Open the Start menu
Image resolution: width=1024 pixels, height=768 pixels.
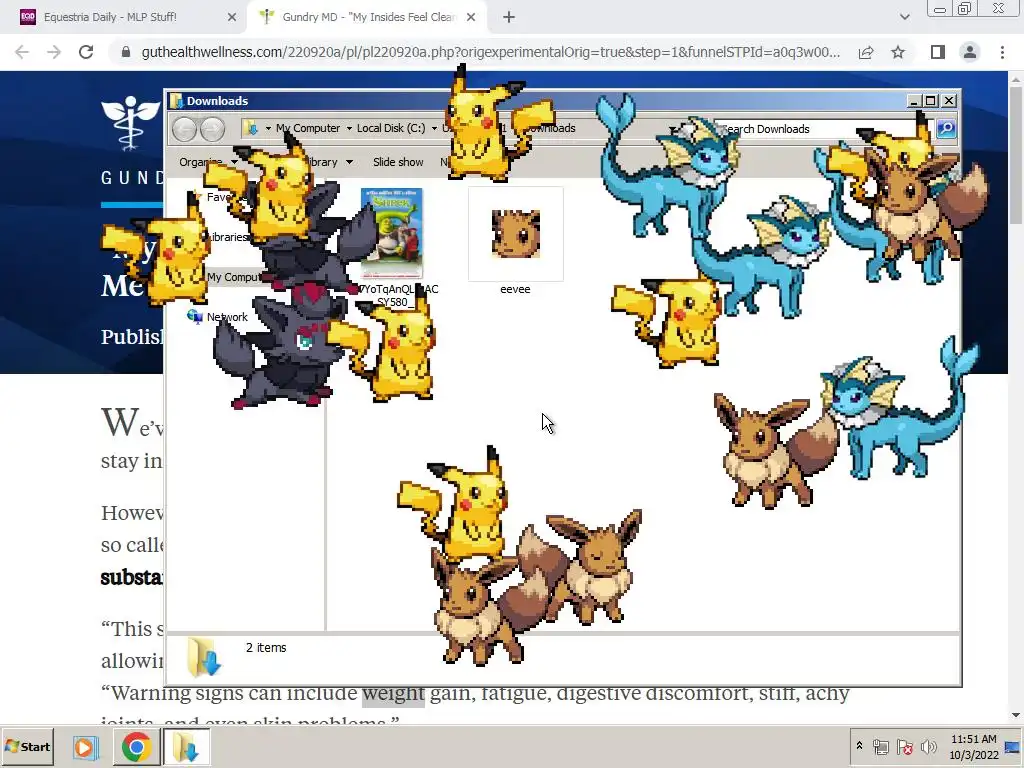click(x=28, y=746)
